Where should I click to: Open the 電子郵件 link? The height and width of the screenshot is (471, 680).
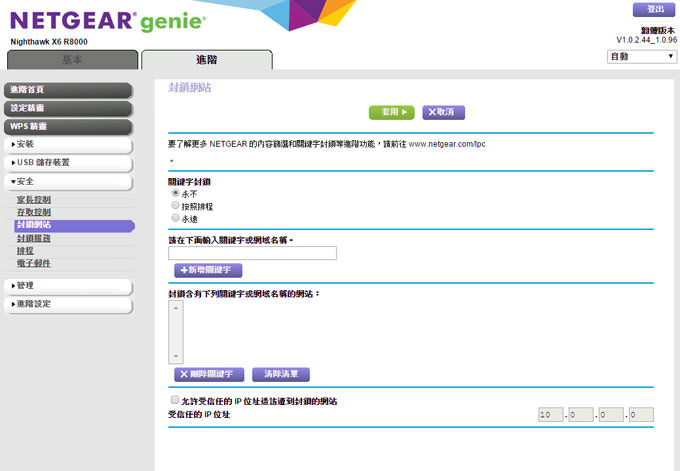click(34, 263)
